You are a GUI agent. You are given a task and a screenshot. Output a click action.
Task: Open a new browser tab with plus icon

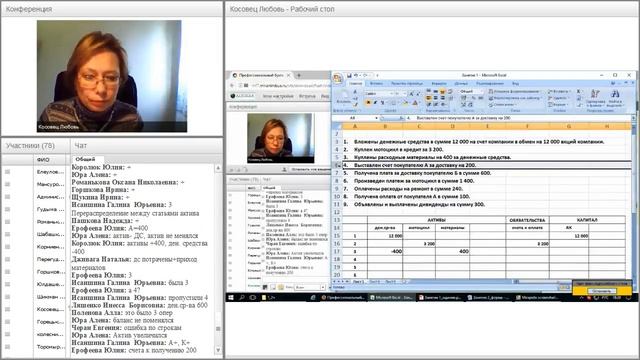pyautogui.click(x=299, y=76)
